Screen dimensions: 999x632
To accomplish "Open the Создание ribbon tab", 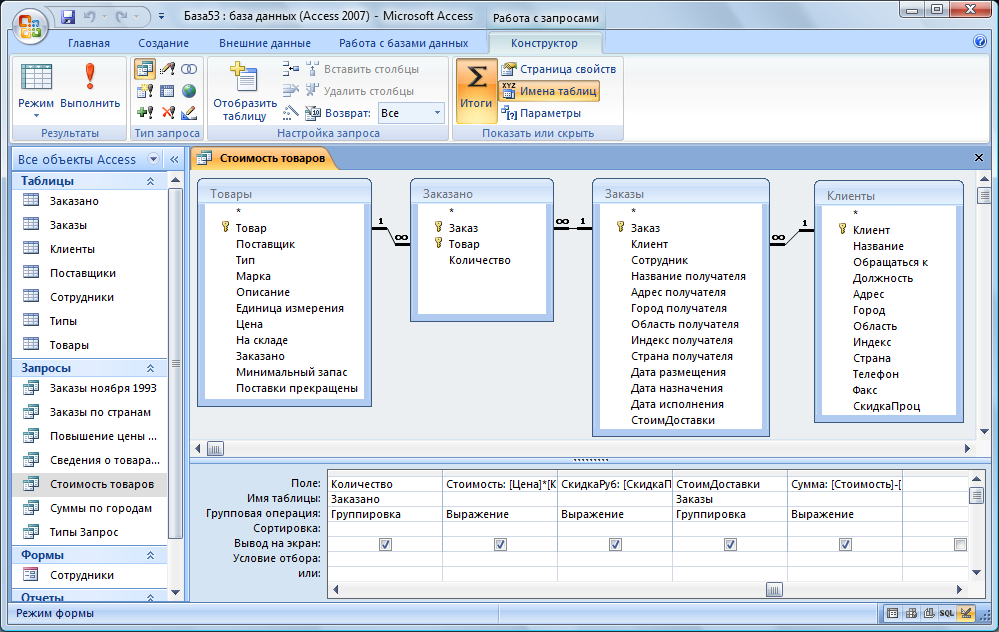I will tap(164, 43).
